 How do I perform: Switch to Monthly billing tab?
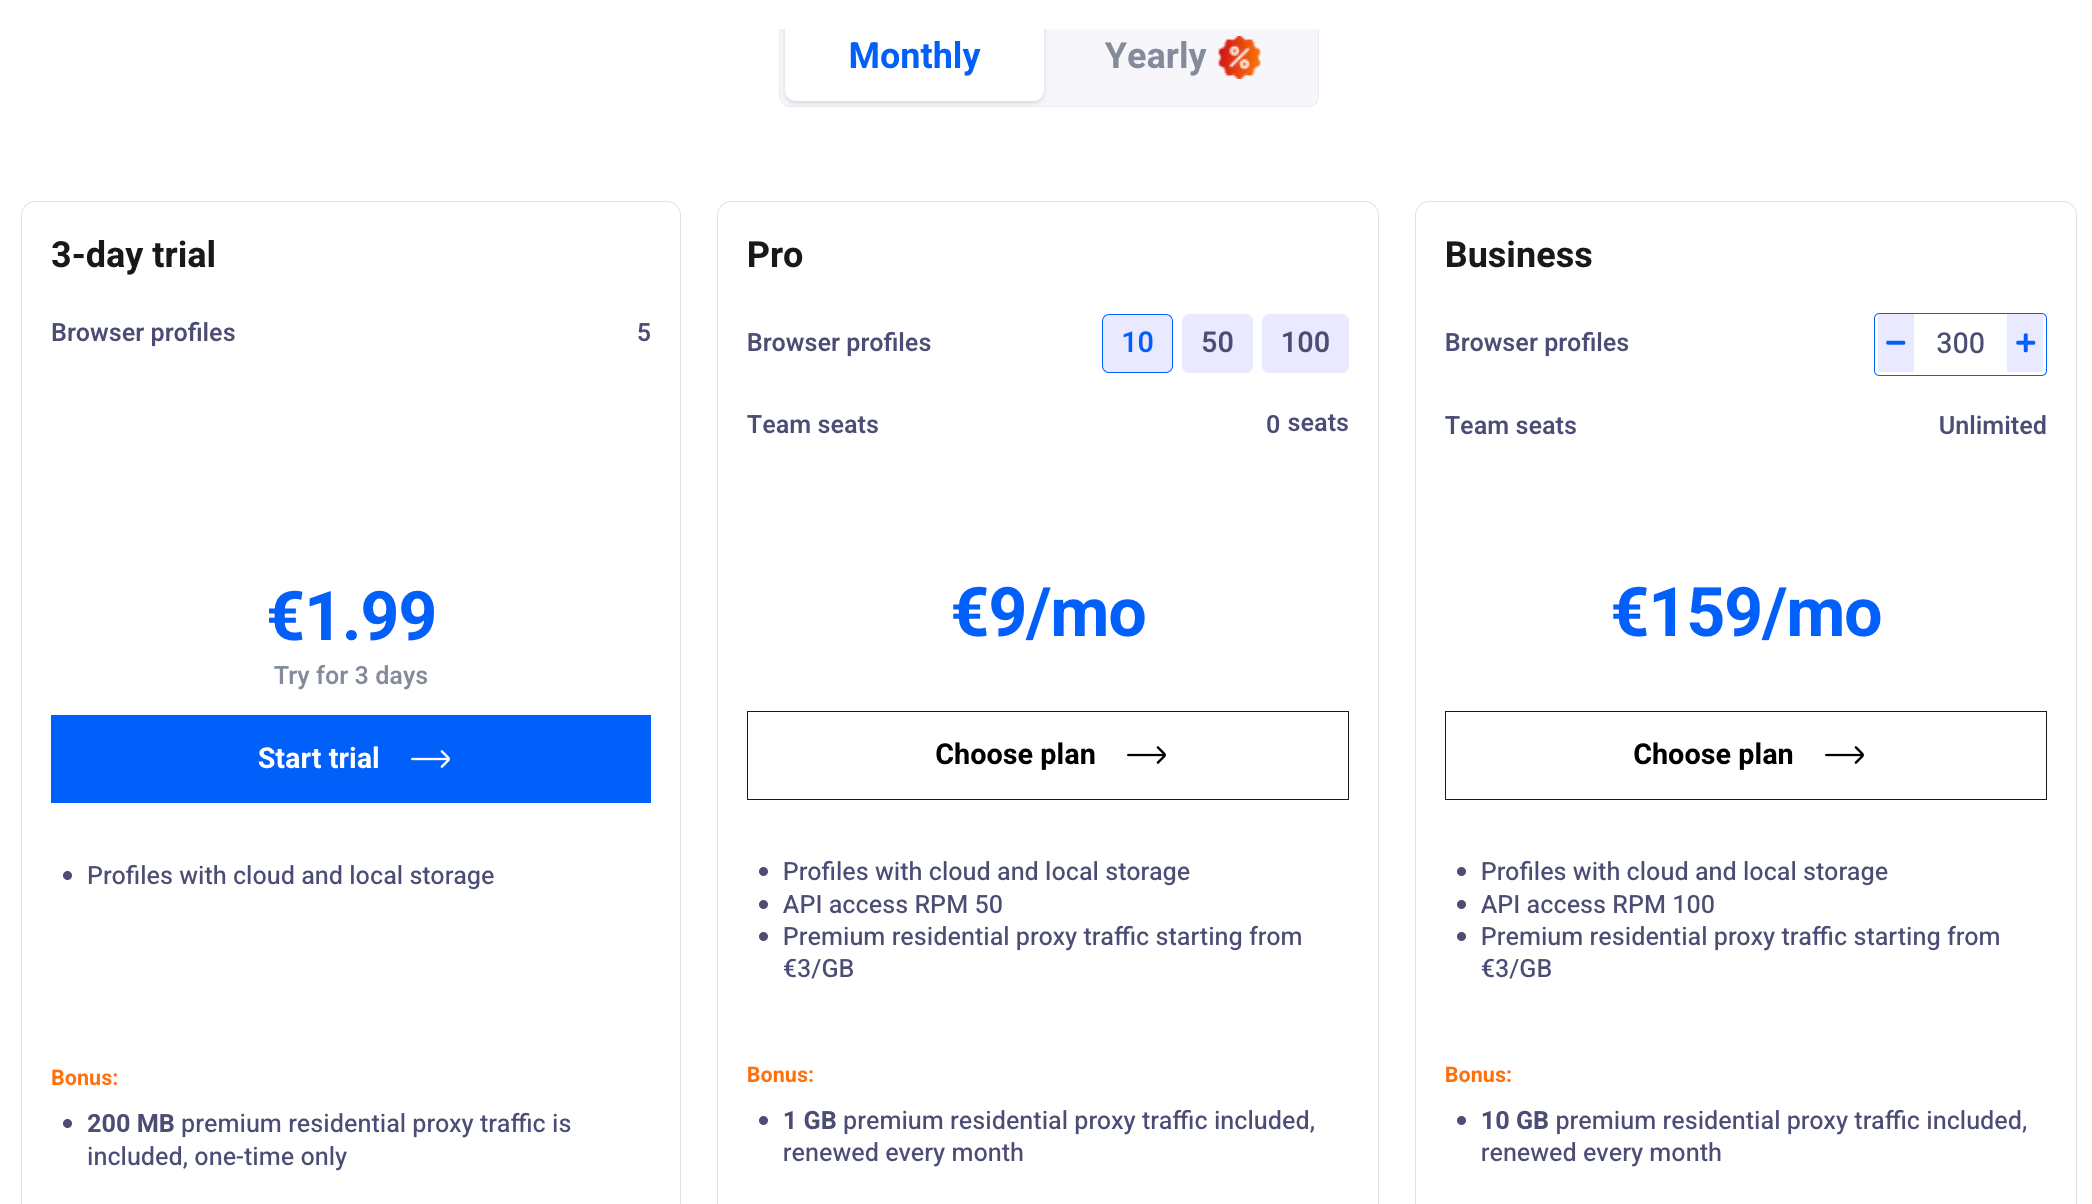pos(914,57)
